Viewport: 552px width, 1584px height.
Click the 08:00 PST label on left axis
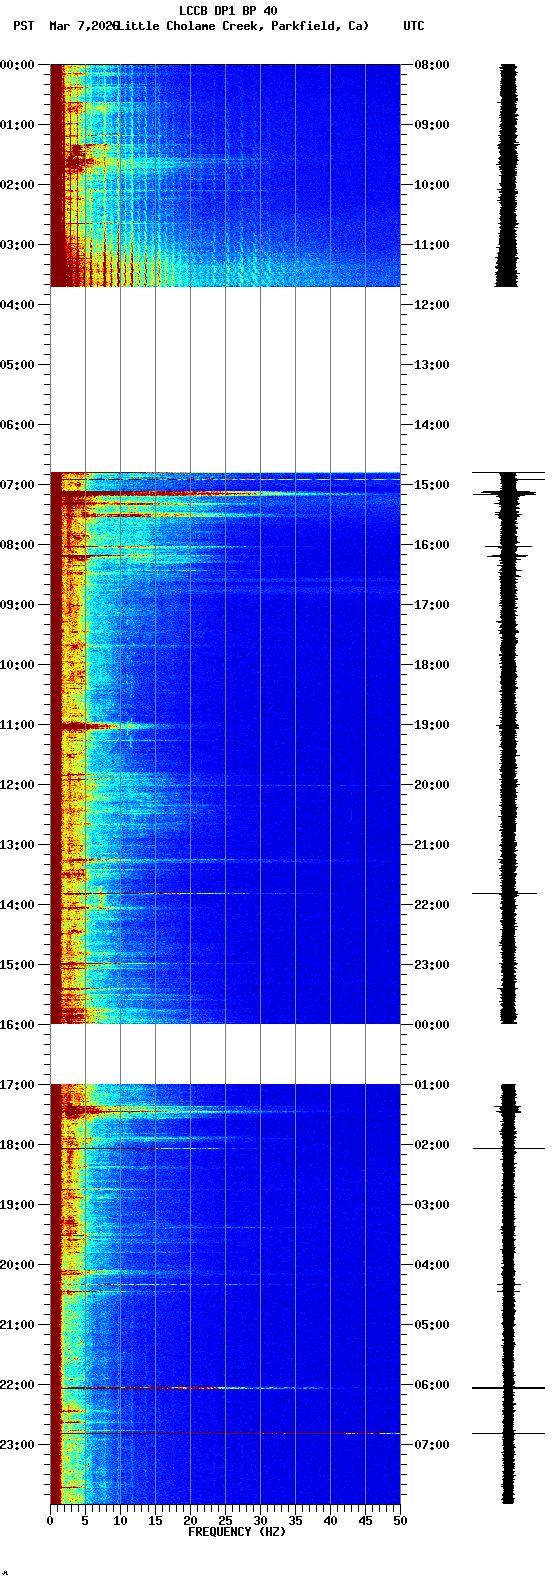(x=17, y=545)
